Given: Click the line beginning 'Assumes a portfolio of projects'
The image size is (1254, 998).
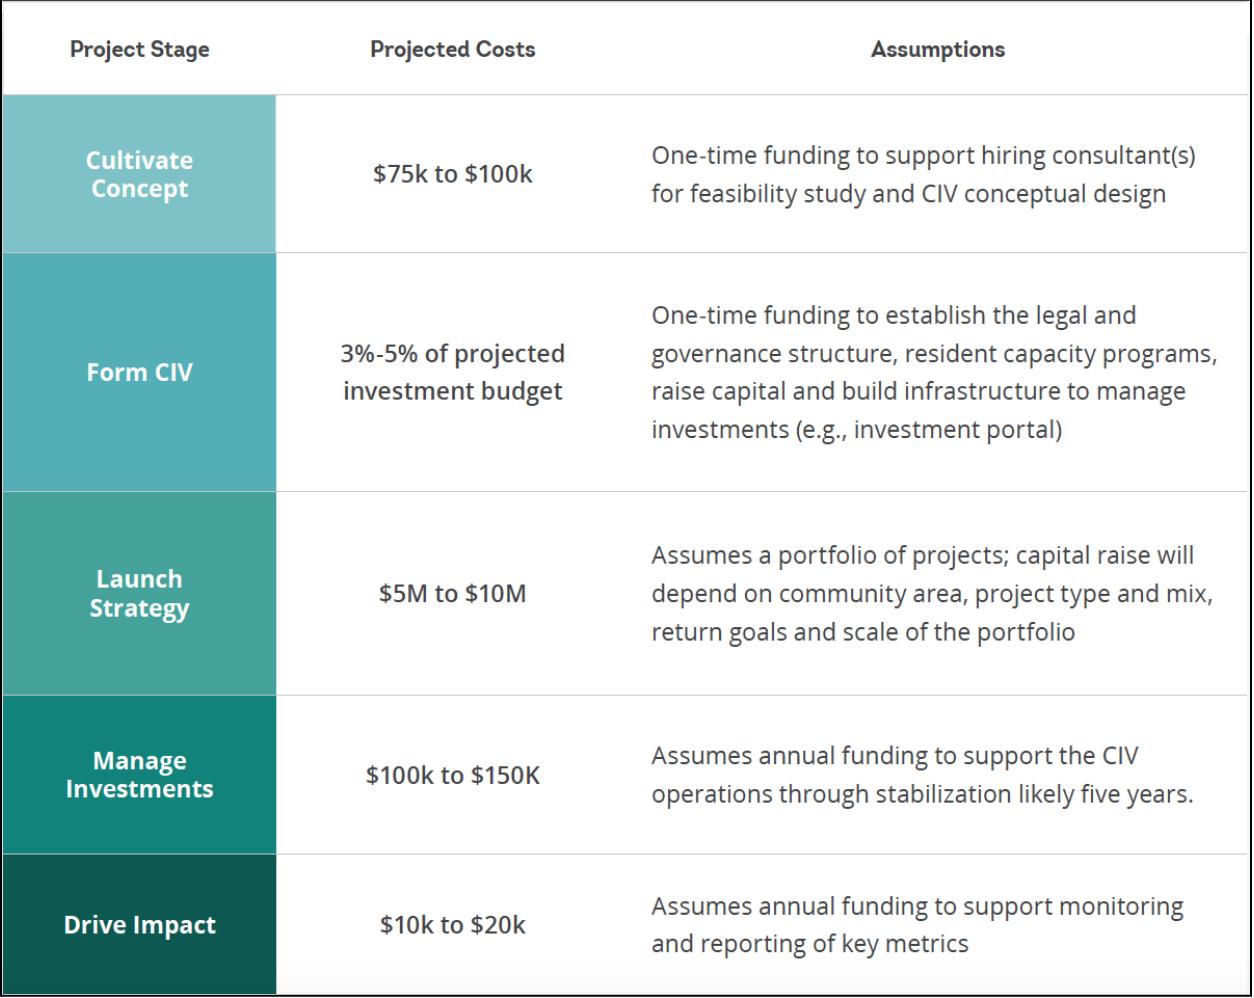Looking at the screenshot, I should tap(922, 555).
